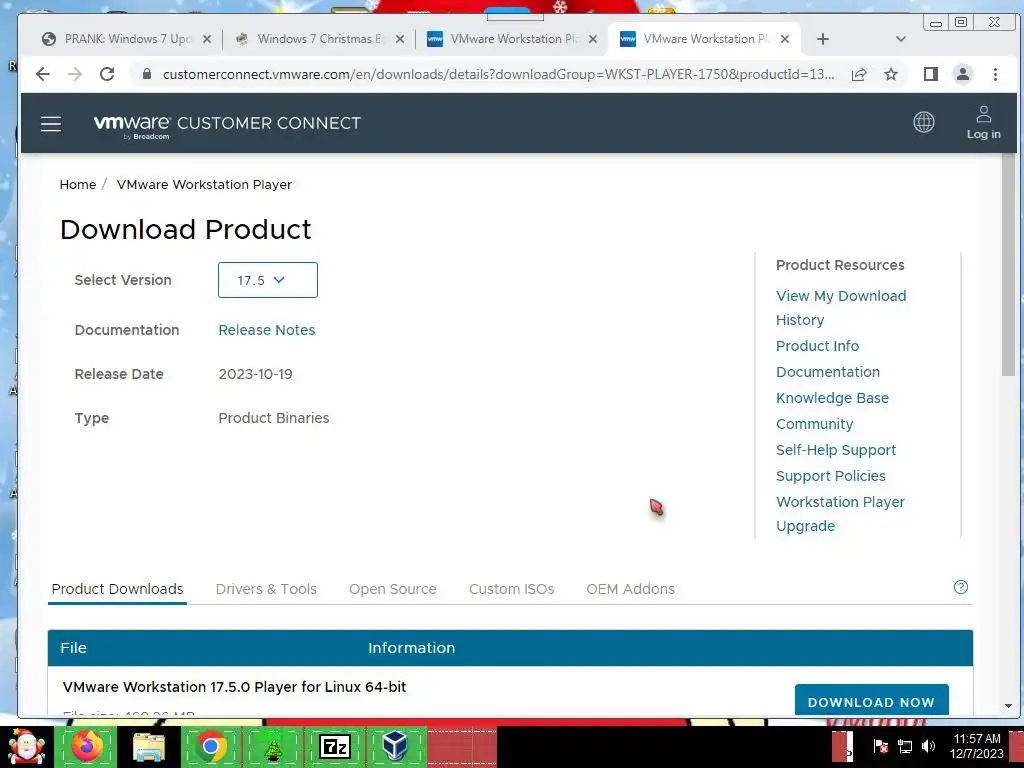
Task: Click the Chrome taskbar icon
Action: [211, 746]
